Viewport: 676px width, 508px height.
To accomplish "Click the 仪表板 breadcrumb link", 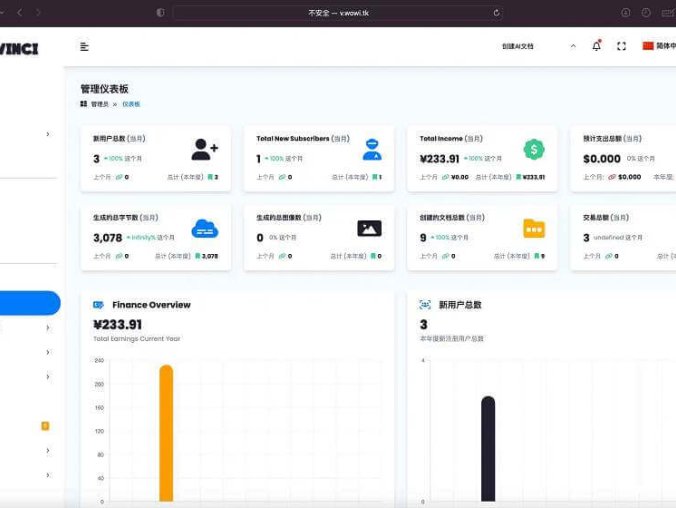I will [x=131, y=104].
